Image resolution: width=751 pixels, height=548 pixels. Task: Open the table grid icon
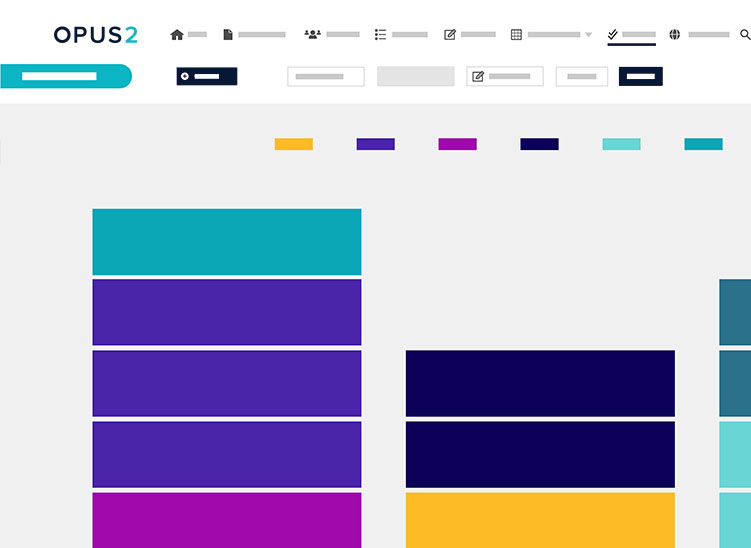tap(516, 35)
